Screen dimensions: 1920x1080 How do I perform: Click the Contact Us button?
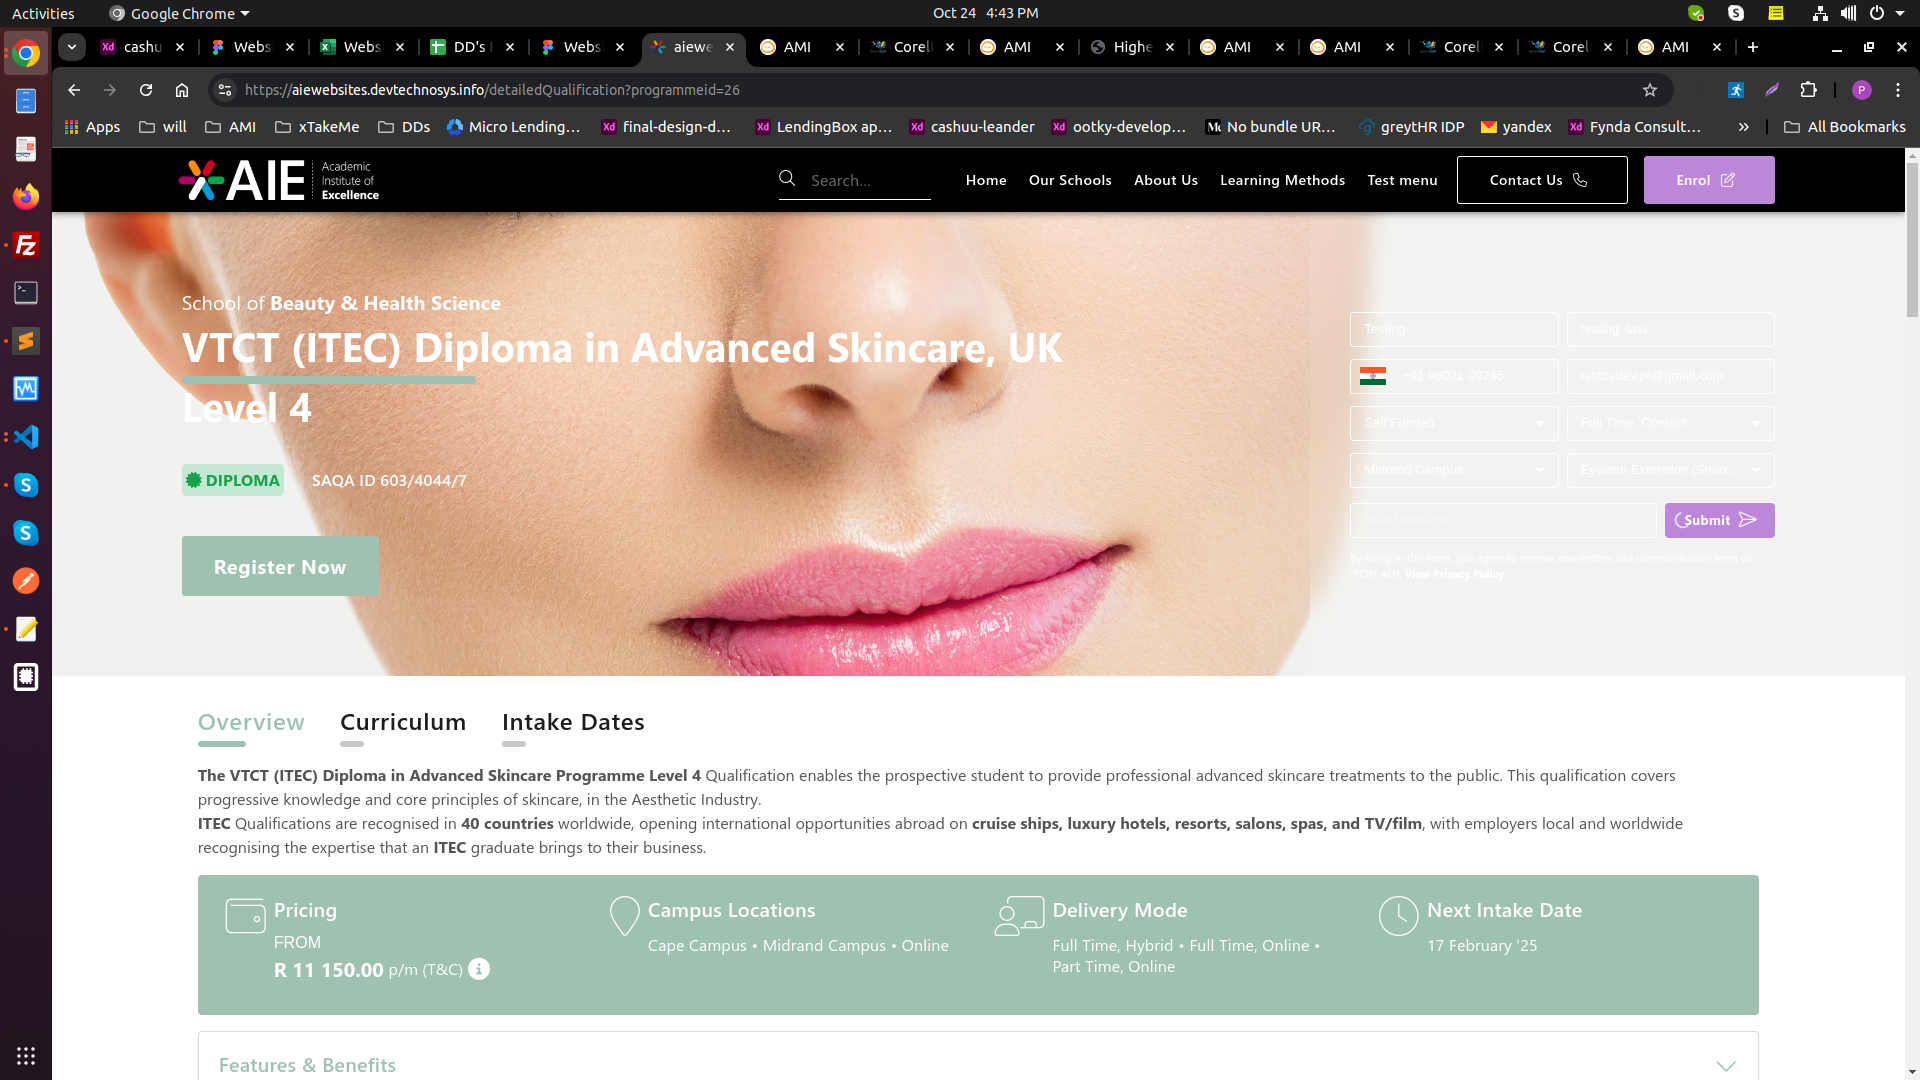[x=1542, y=180]
